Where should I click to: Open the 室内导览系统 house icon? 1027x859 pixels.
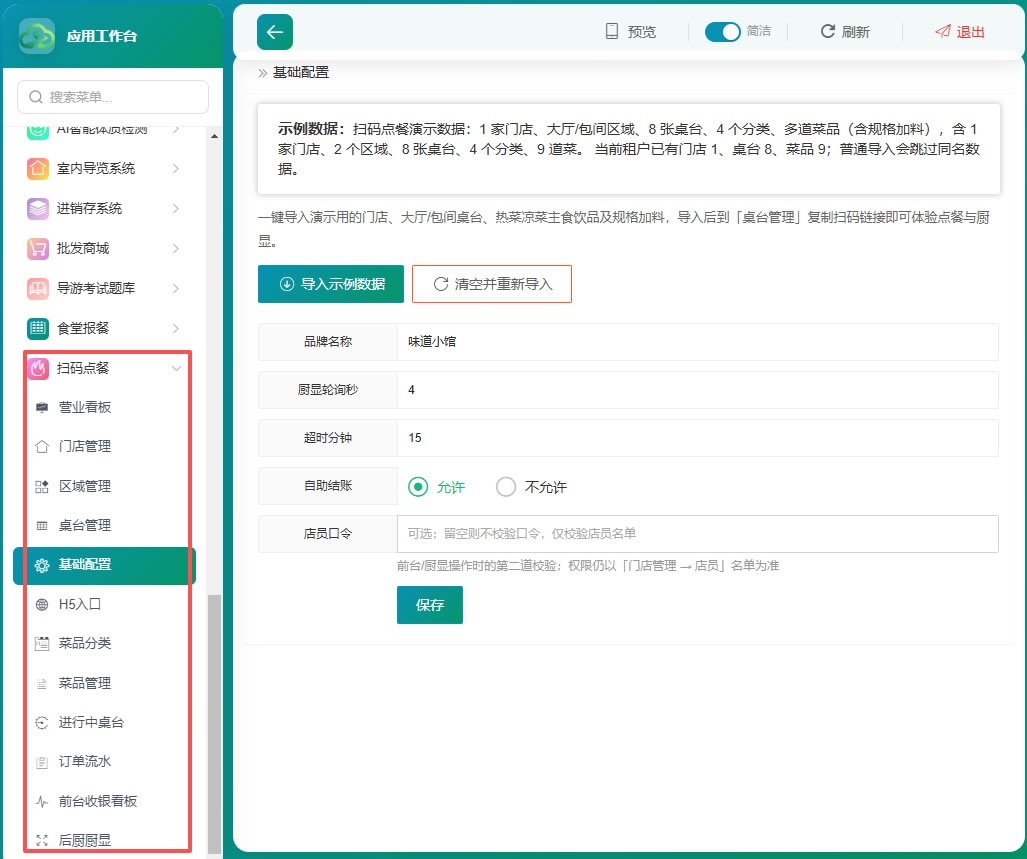click(x=37, y=168)
